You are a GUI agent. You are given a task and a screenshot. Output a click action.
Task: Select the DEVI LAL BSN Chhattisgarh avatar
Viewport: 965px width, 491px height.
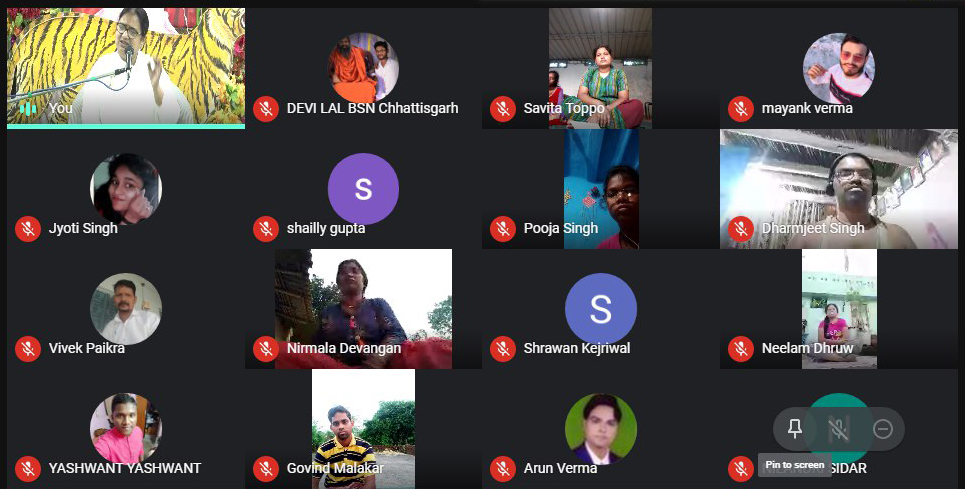click(x=363, y=68)
